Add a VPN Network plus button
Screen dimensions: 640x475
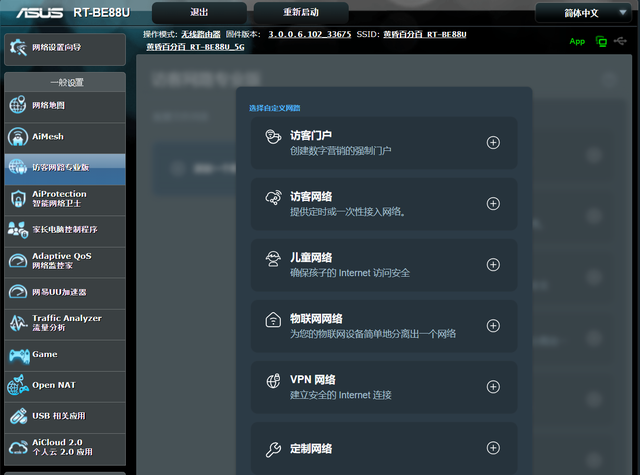pyautogui.click(x=493, y=386)
